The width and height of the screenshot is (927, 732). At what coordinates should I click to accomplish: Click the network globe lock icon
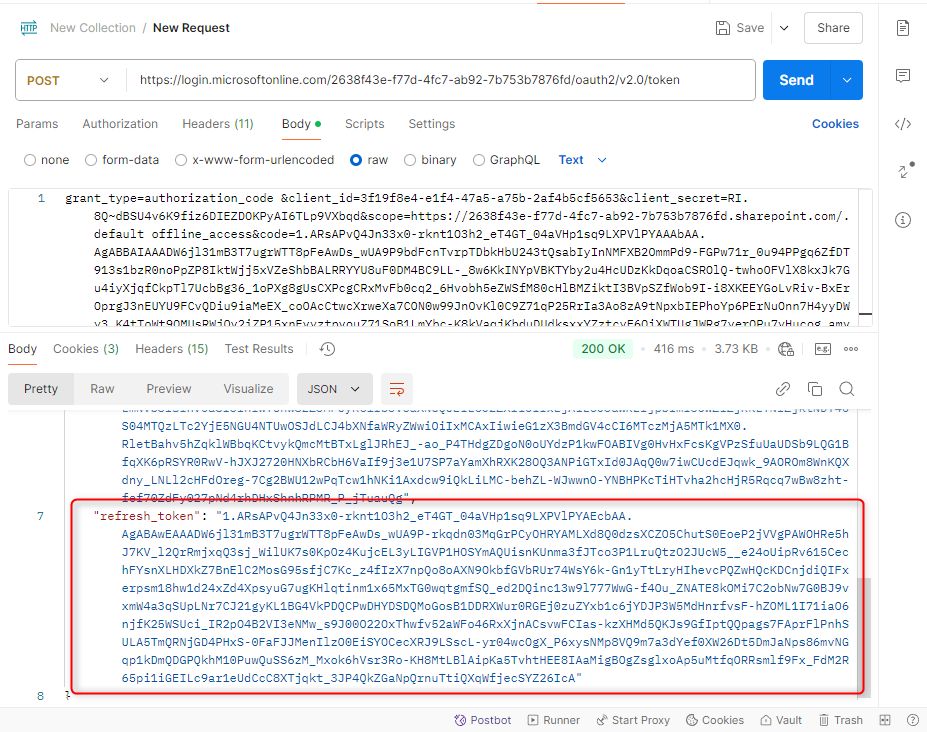[786, 349]
